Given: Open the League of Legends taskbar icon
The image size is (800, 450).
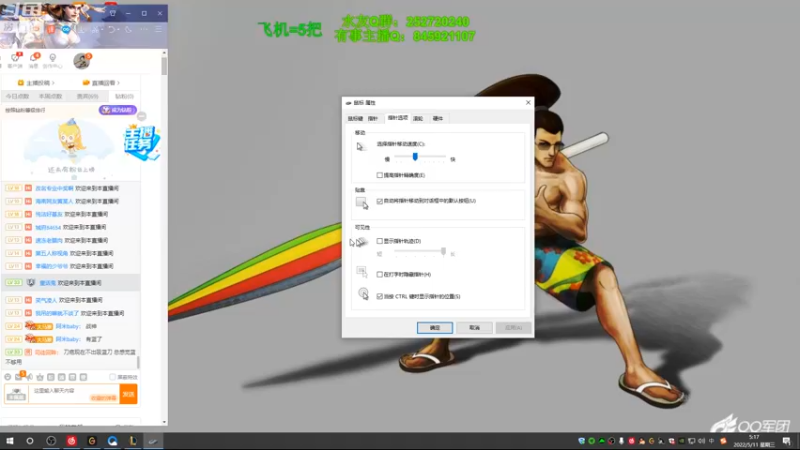Looking at the screenshot, I should pos(133,441).
